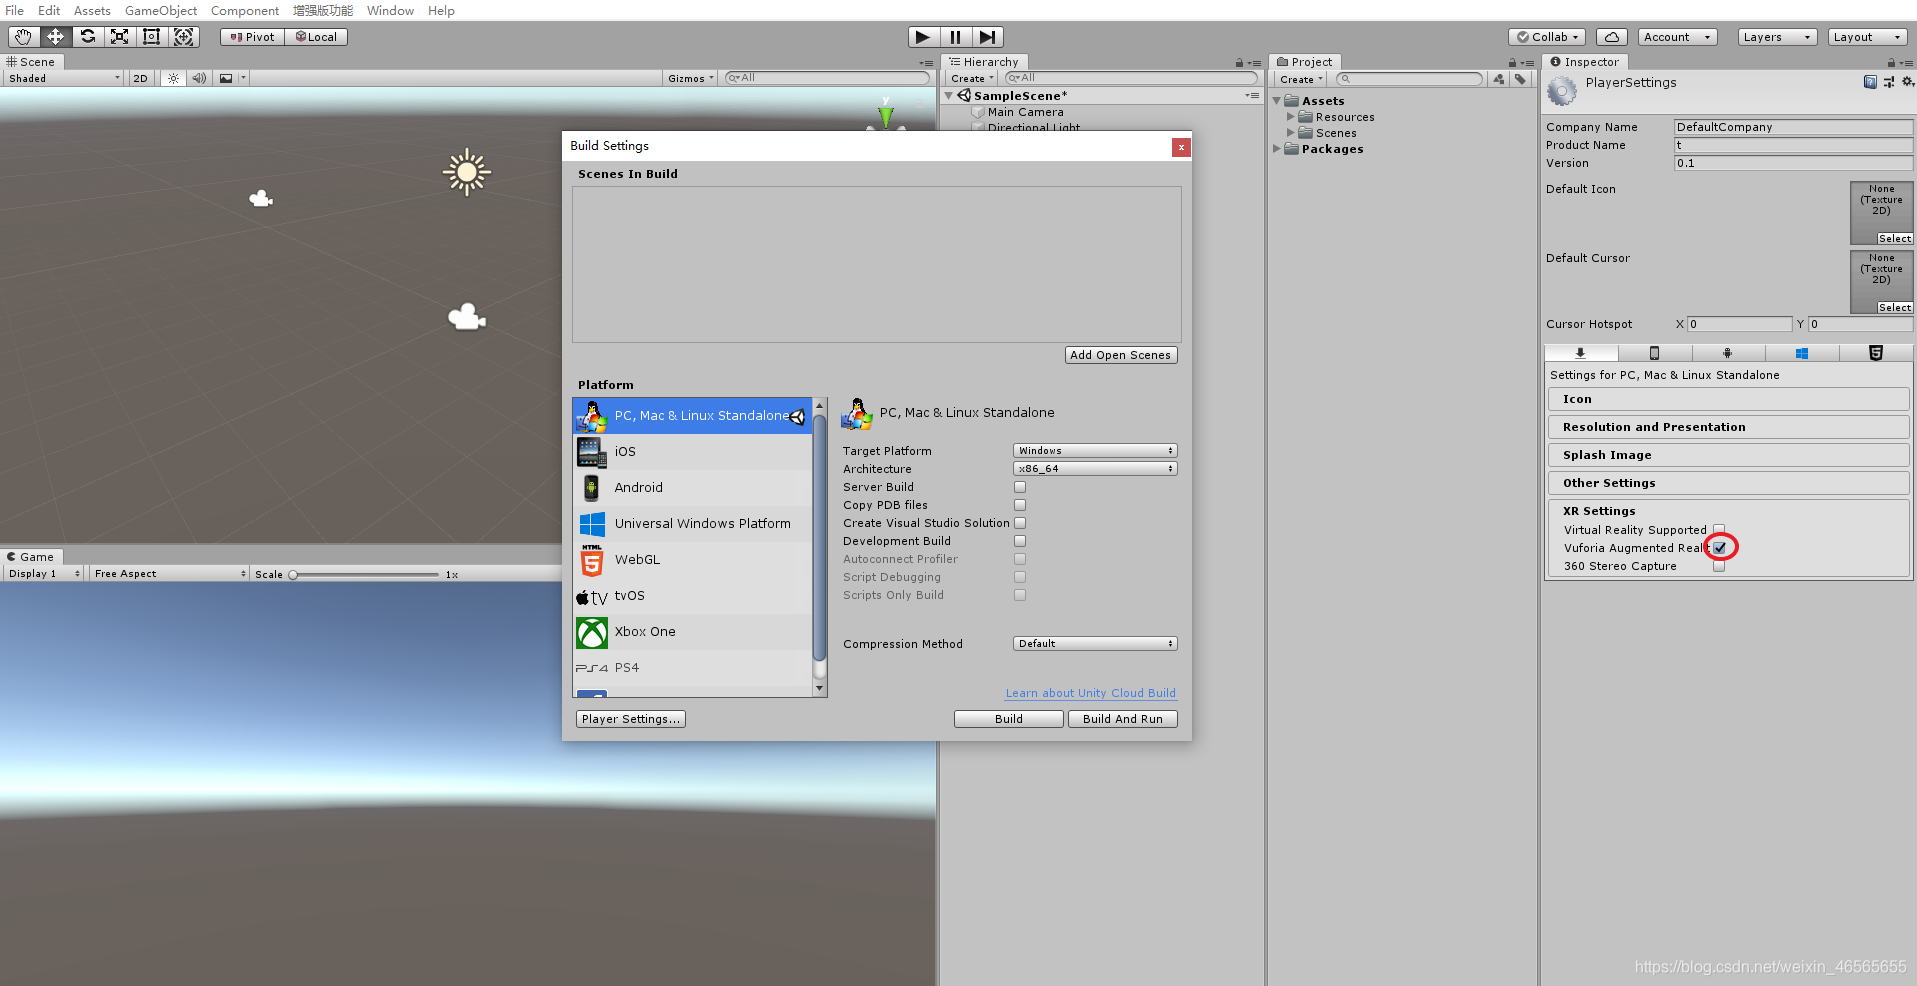Viewport: 1917px width, 986px height.
Task: Click the Step frame button
Action: point(987,37)
